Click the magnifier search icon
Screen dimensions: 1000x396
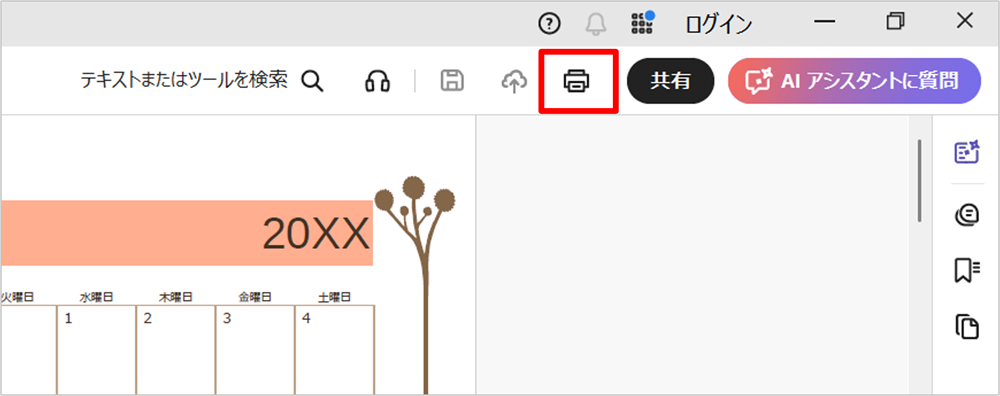(x=312, y=81)
